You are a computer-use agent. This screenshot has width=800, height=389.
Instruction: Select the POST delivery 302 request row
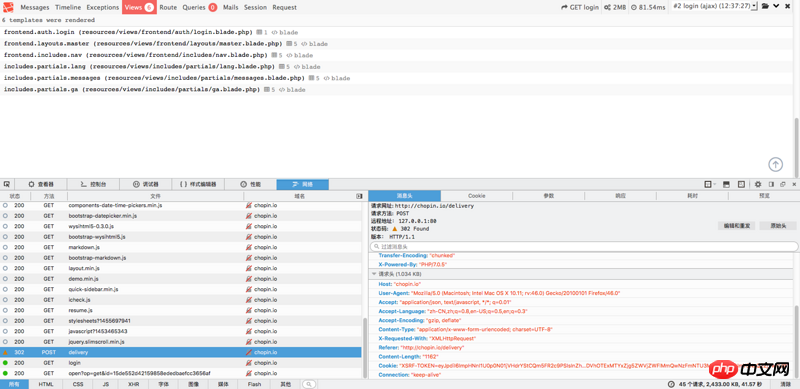point(181,352)
